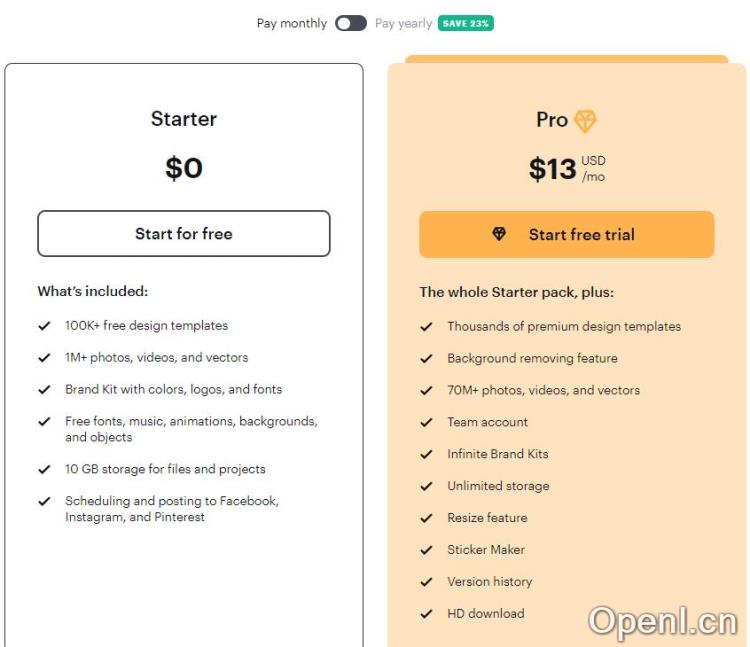The width and height of the screenshot is (750, 647).
Task: Click the $13 Pro price
Action: (552, 169)
